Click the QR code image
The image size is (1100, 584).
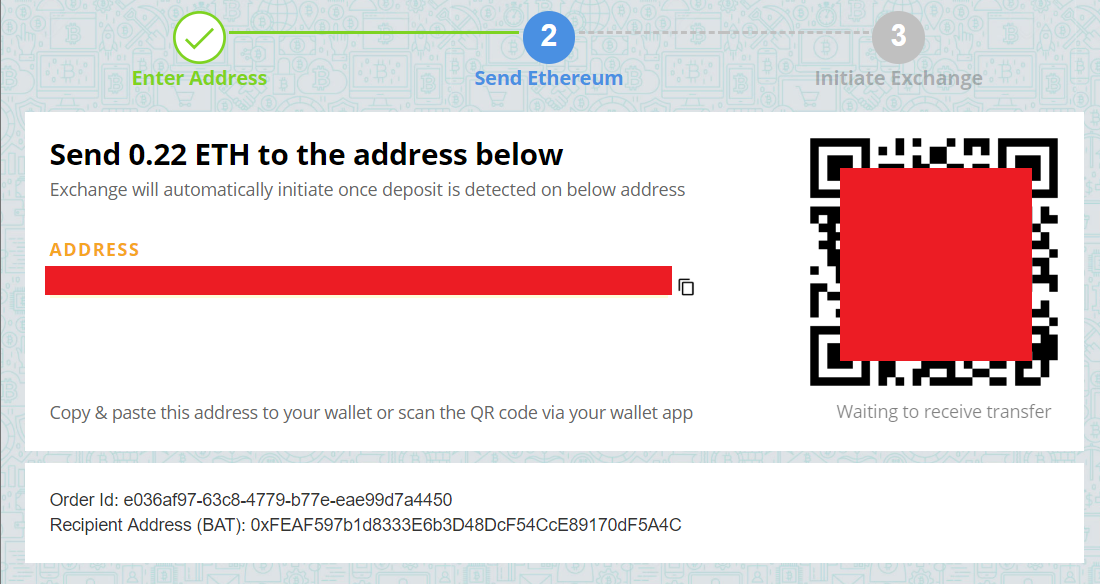[934, 262]
